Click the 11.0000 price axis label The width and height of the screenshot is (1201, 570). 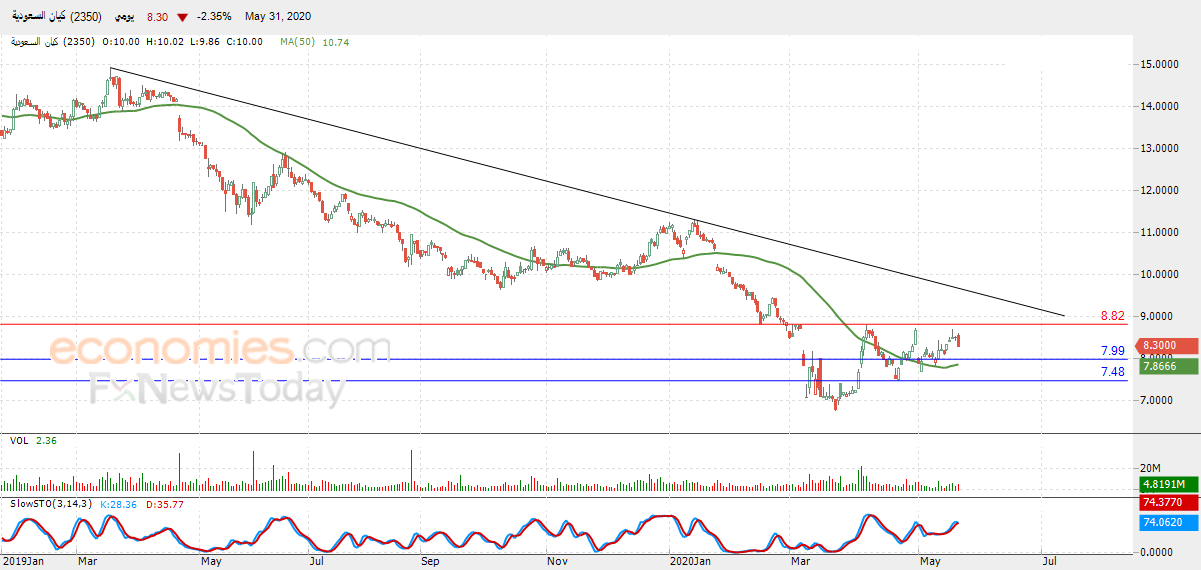coord(1159,232)
